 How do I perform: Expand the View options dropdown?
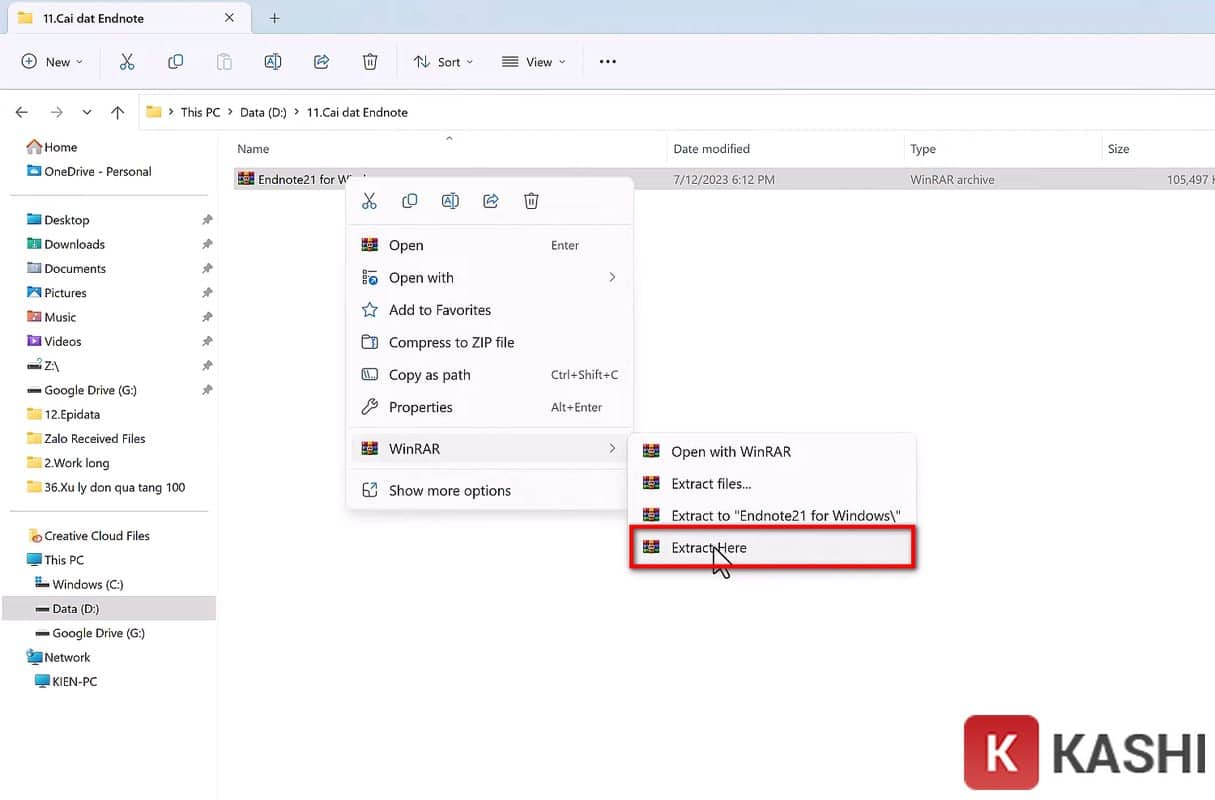(x=533, y=61)
